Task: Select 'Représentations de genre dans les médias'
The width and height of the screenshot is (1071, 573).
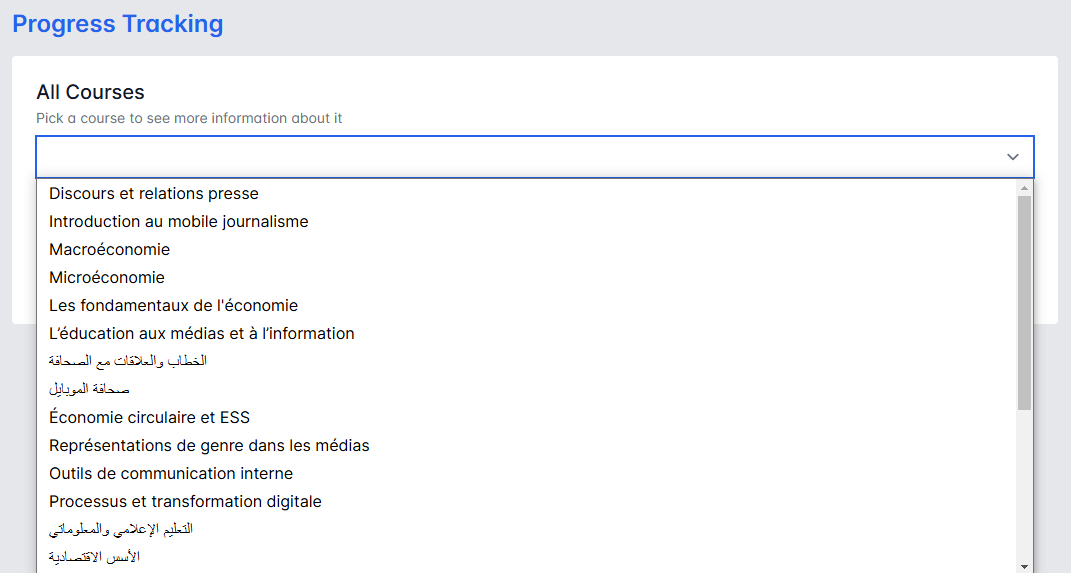Action: tap(209, 446)
